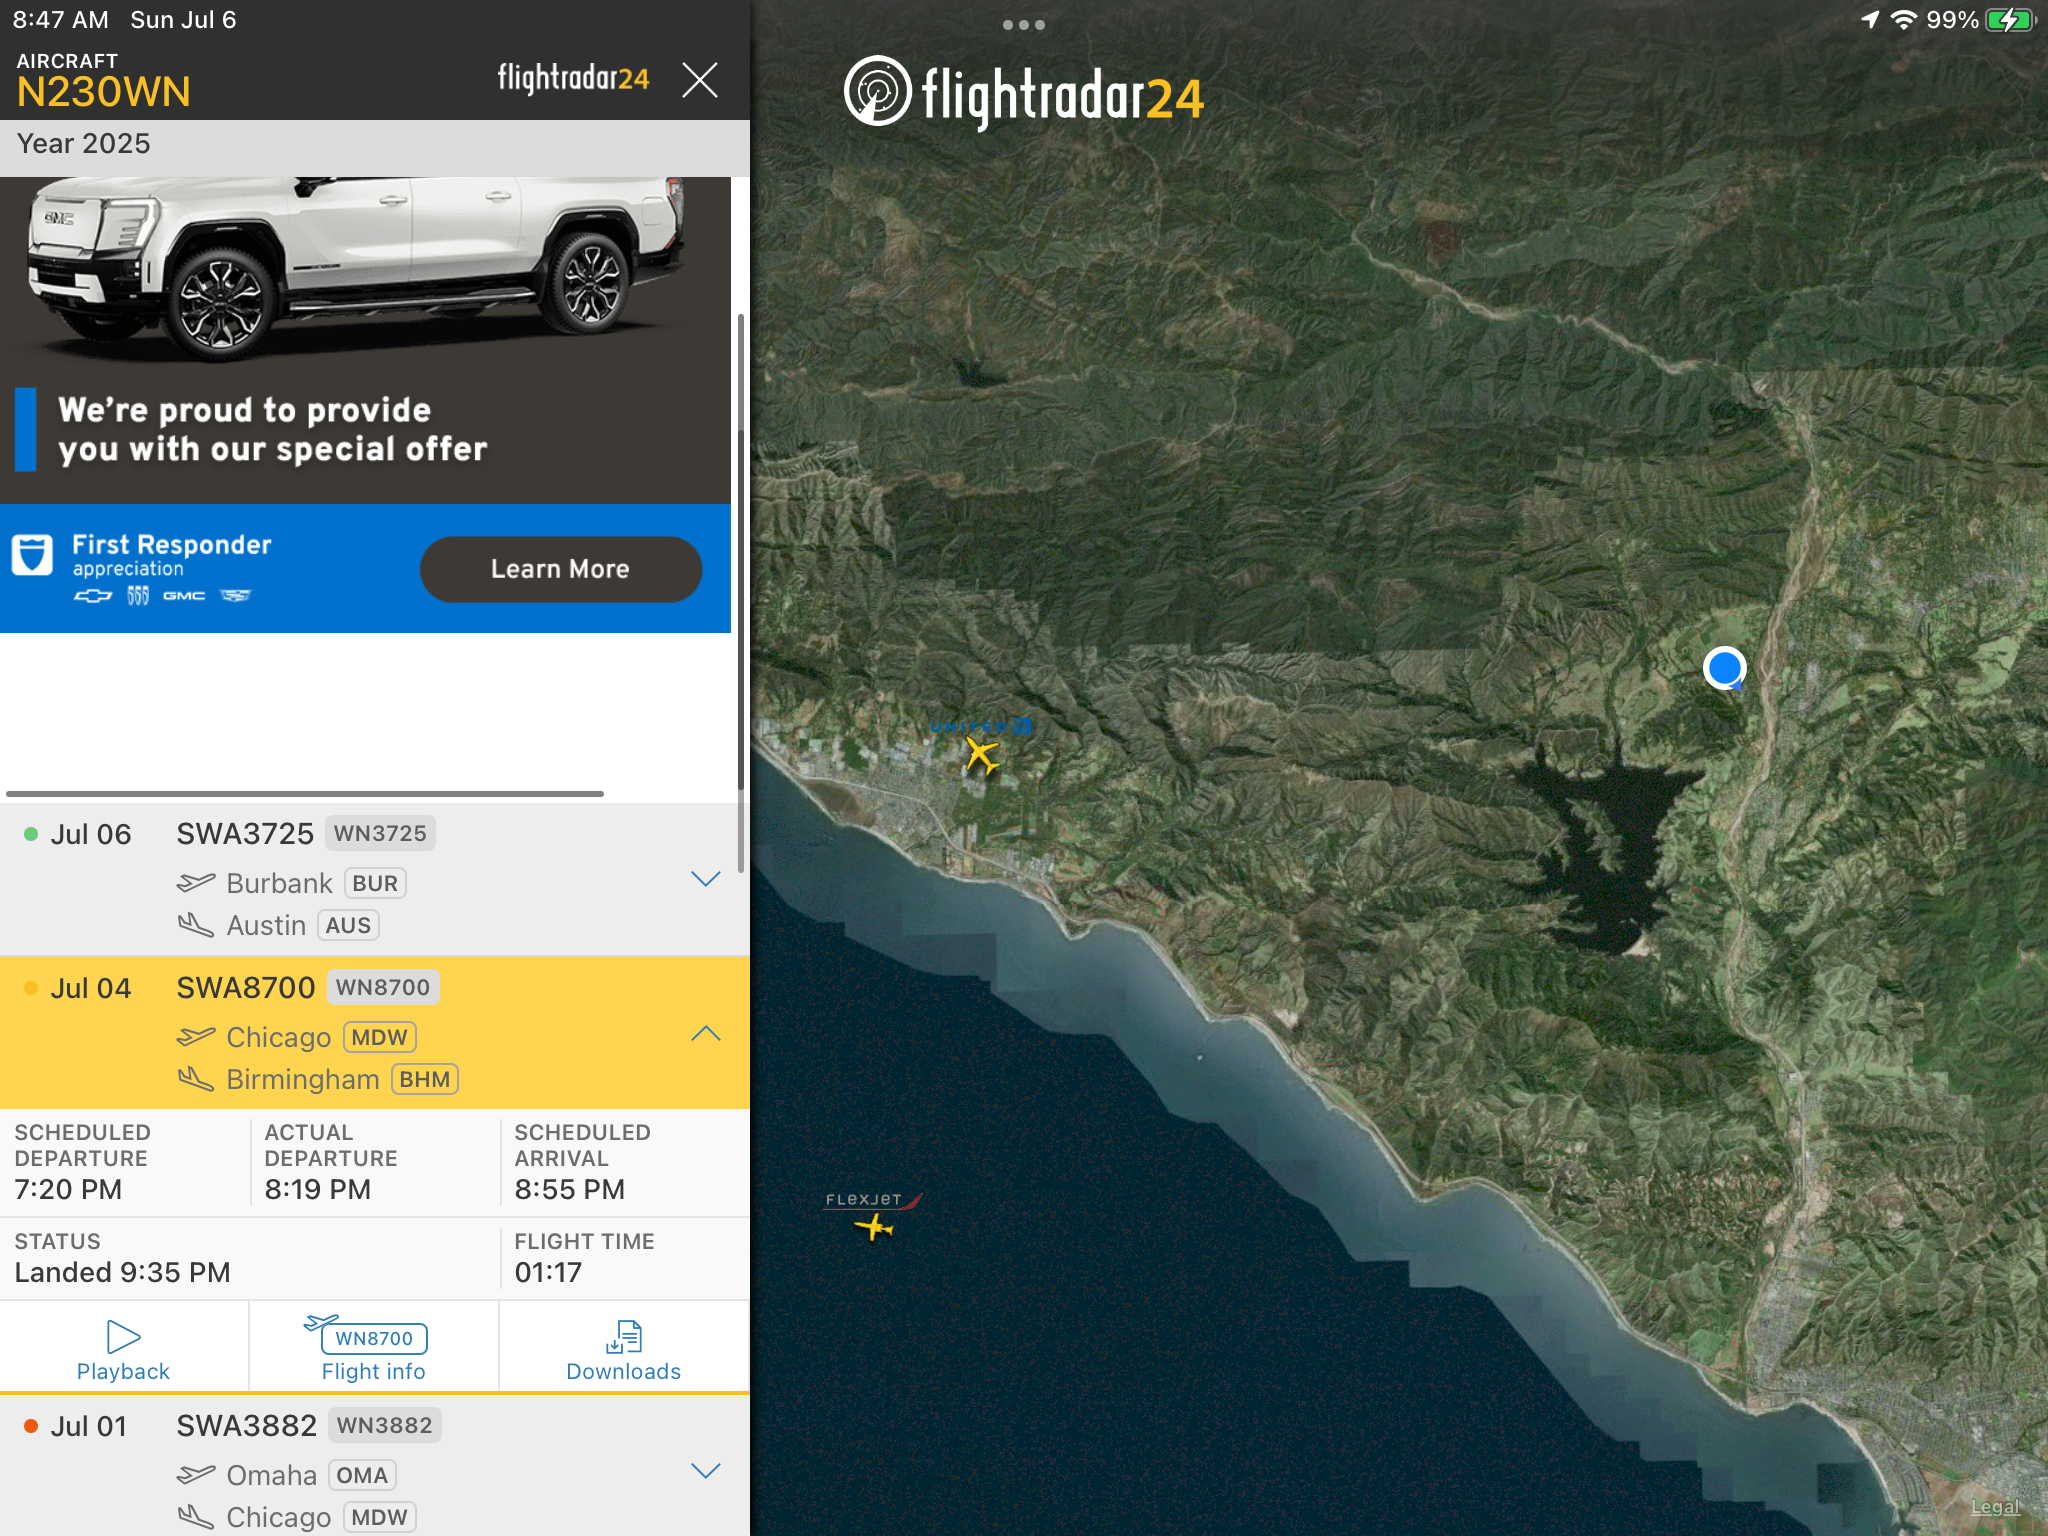Image resolution: width=2048 pixels, height=1536 pixels.
Task: Click the N230WN registration title
Action: coord(104,92)
